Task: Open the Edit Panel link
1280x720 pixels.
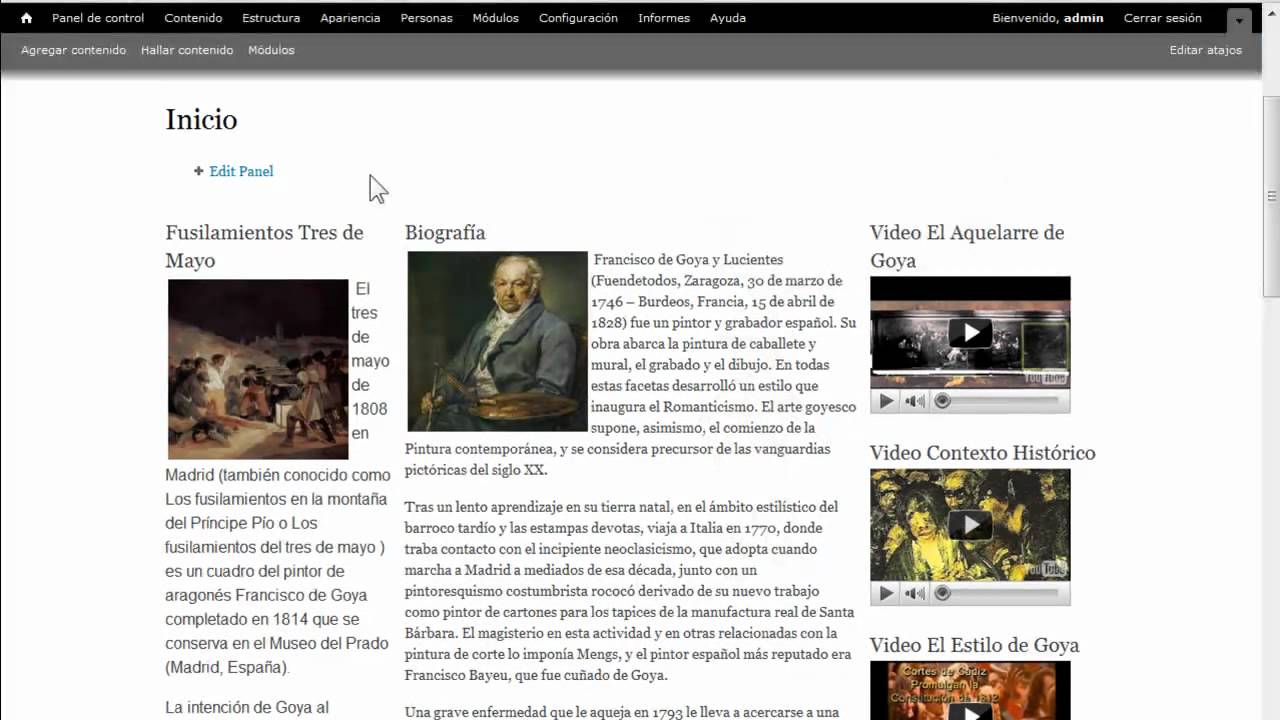Action: point(241,171)
